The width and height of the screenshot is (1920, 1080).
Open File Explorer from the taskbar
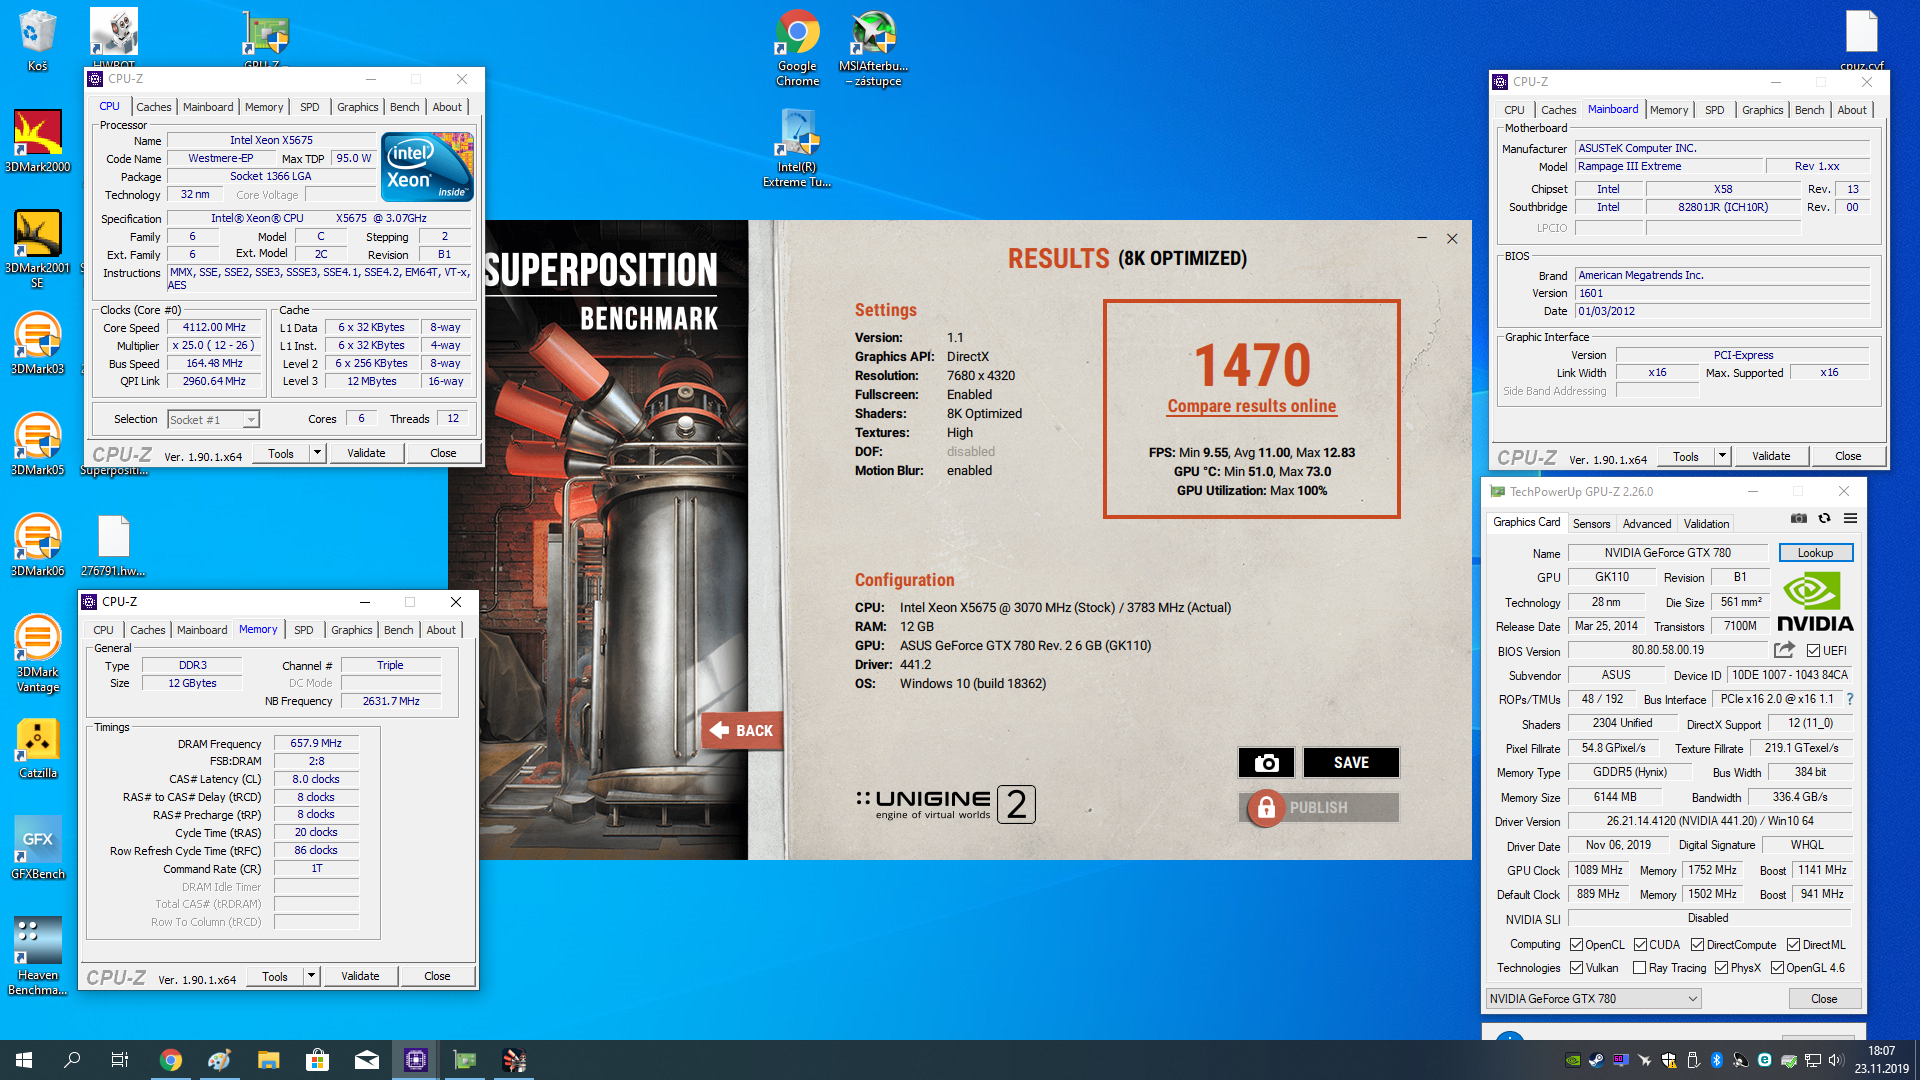click(x=268, y=1060)
